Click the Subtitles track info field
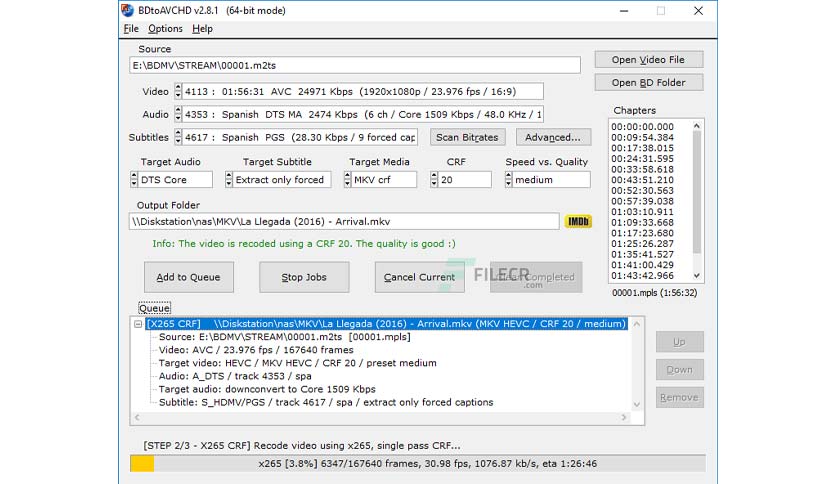The image size is (836, 484). [x=300, y=137]
